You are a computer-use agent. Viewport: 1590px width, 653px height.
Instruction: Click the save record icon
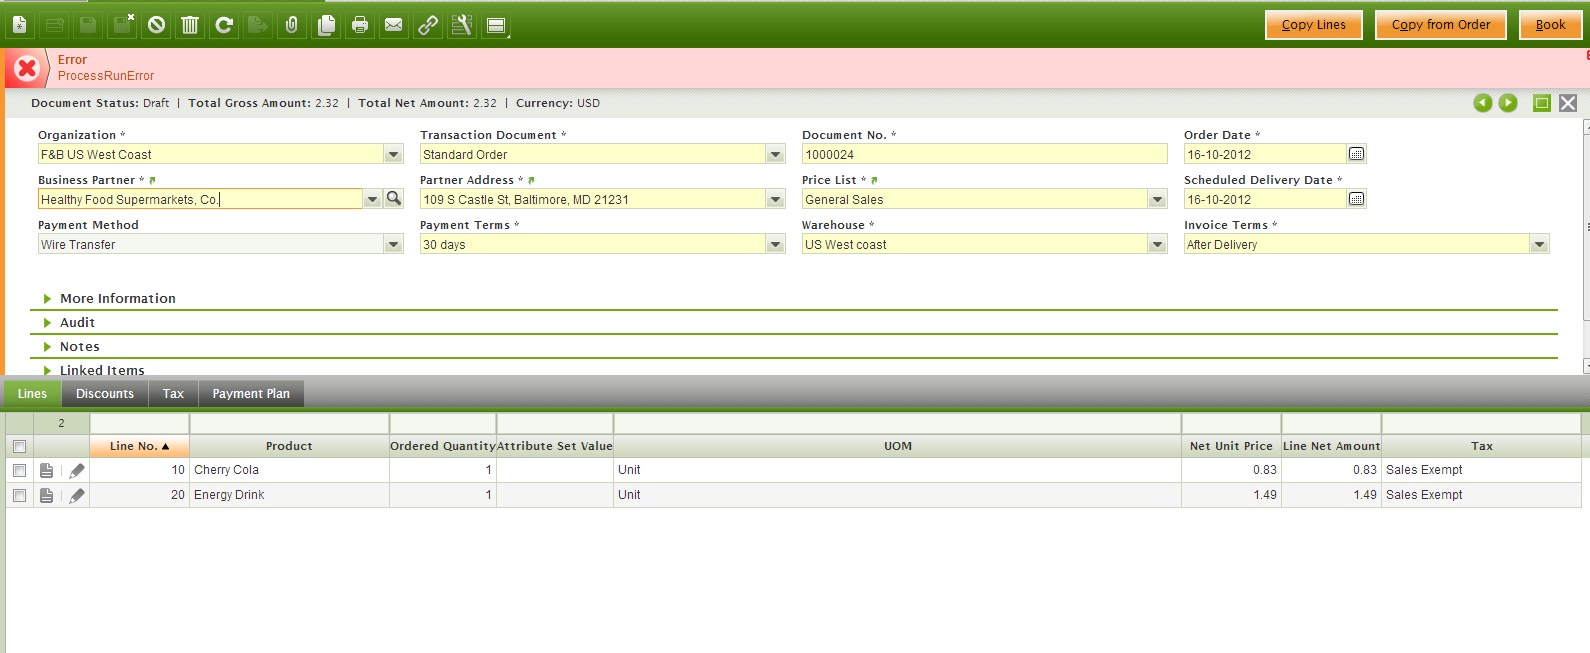pos(88,25)
